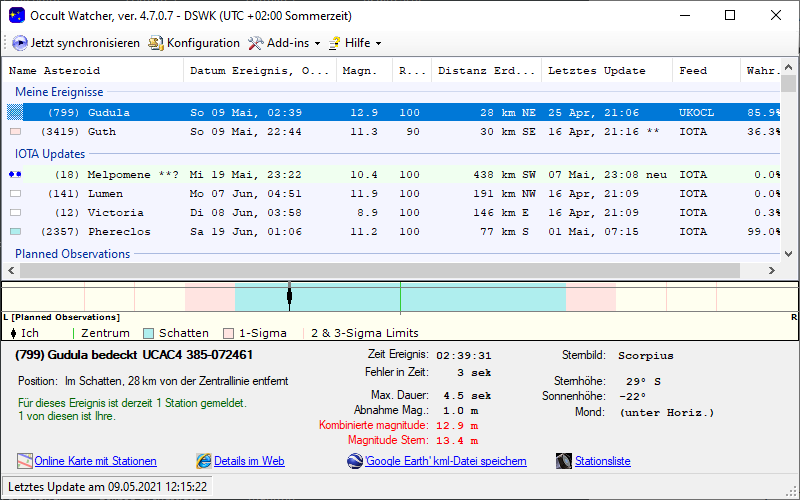Screen dimensions: 800x500
Task: Select the (3419) Guth event row
Action: pyautogui.click(x=100, y=131)
